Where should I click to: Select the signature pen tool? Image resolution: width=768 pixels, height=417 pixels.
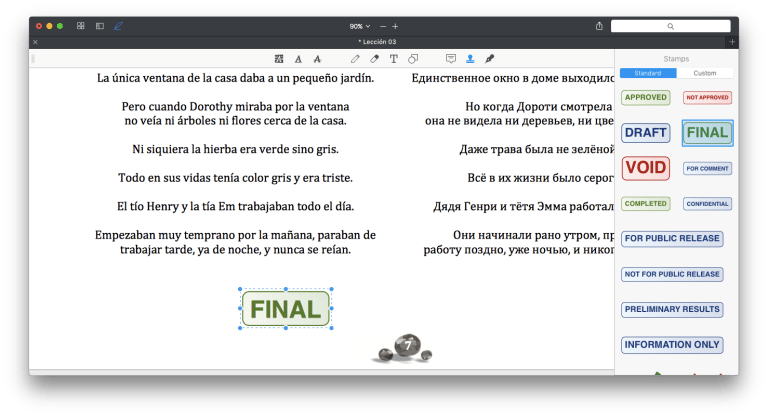tap(489, 59)
